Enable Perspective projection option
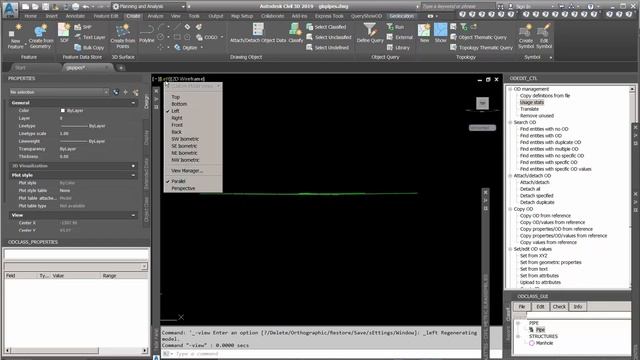640x360 pixels. 183,189
